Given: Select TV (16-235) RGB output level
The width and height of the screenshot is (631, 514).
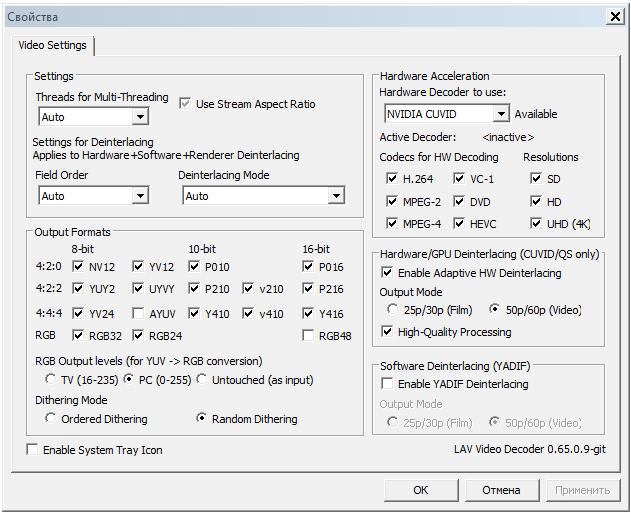Looking at the screenshot, I should [x=51, y=380].
